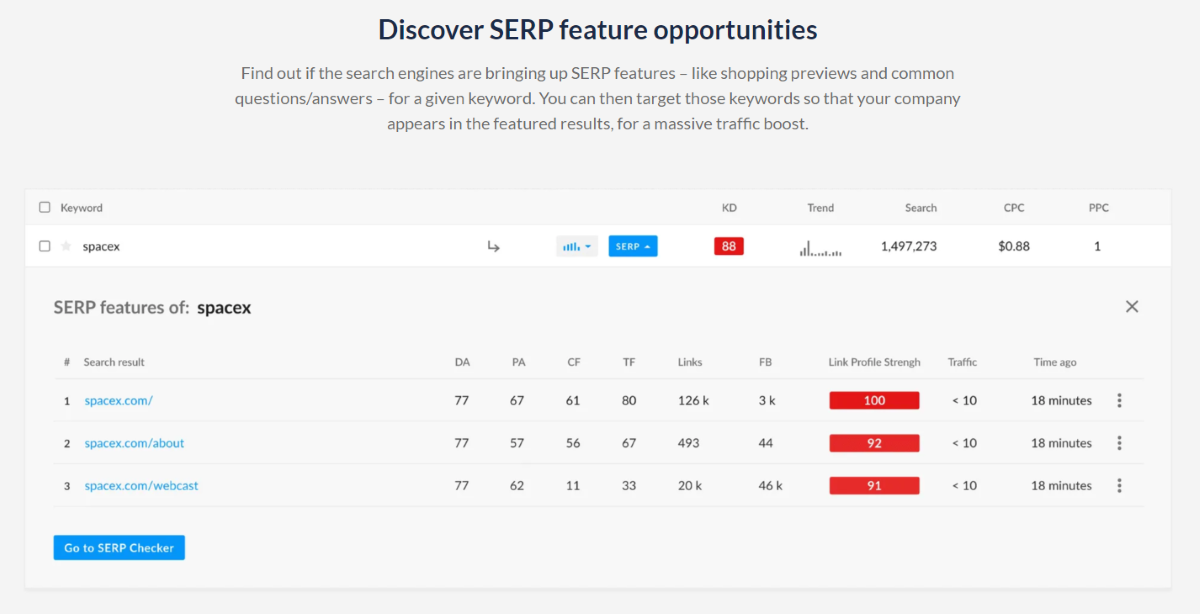This screenshot has height=614, width=1200.
Task: Check the spacex keyword checkbox
Action: click(x=44, y=246)
